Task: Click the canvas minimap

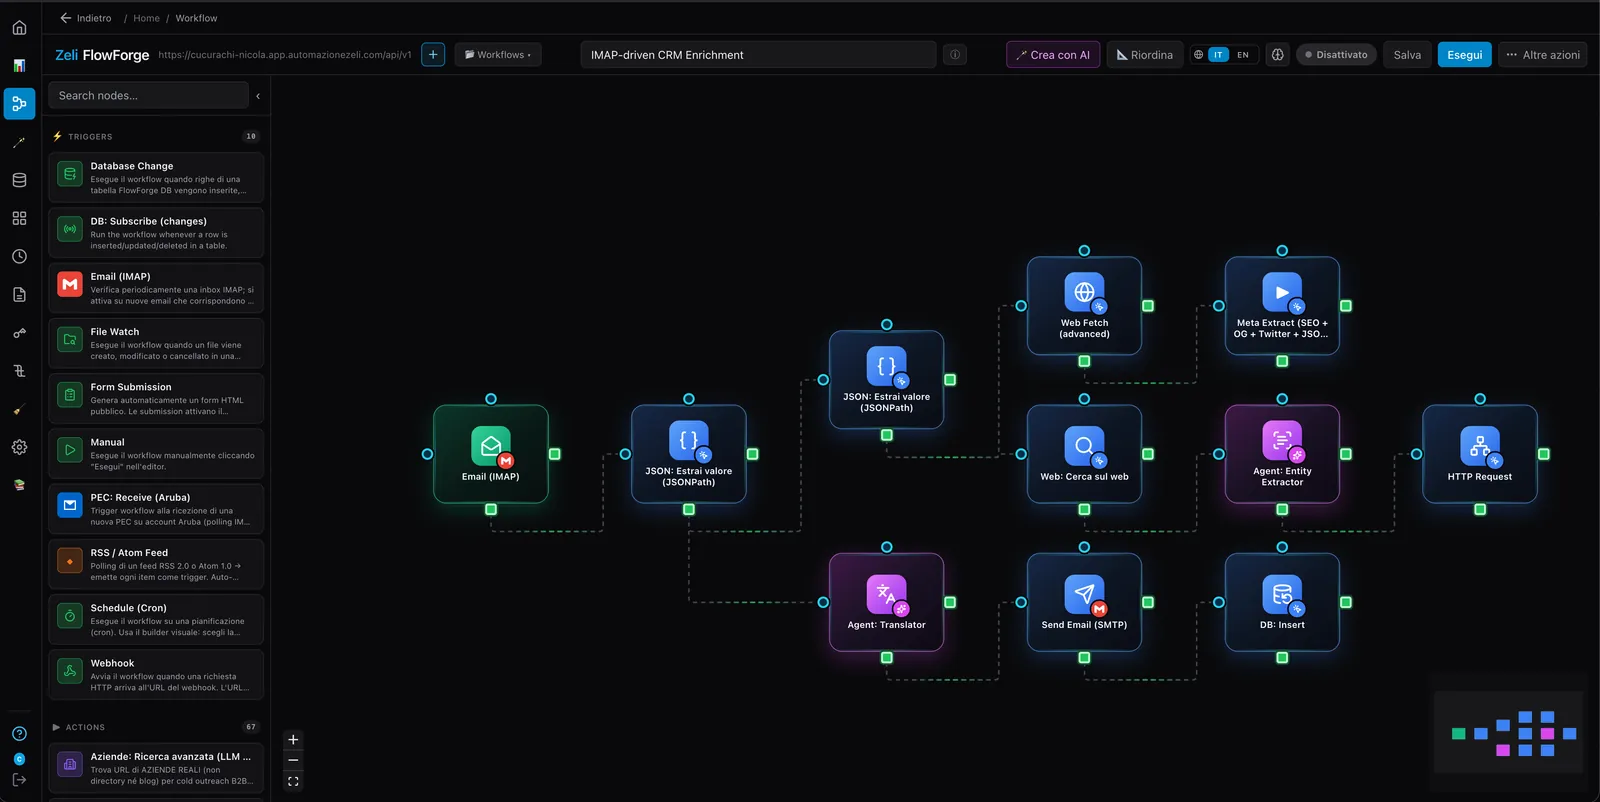Action: pos(1509,733)
